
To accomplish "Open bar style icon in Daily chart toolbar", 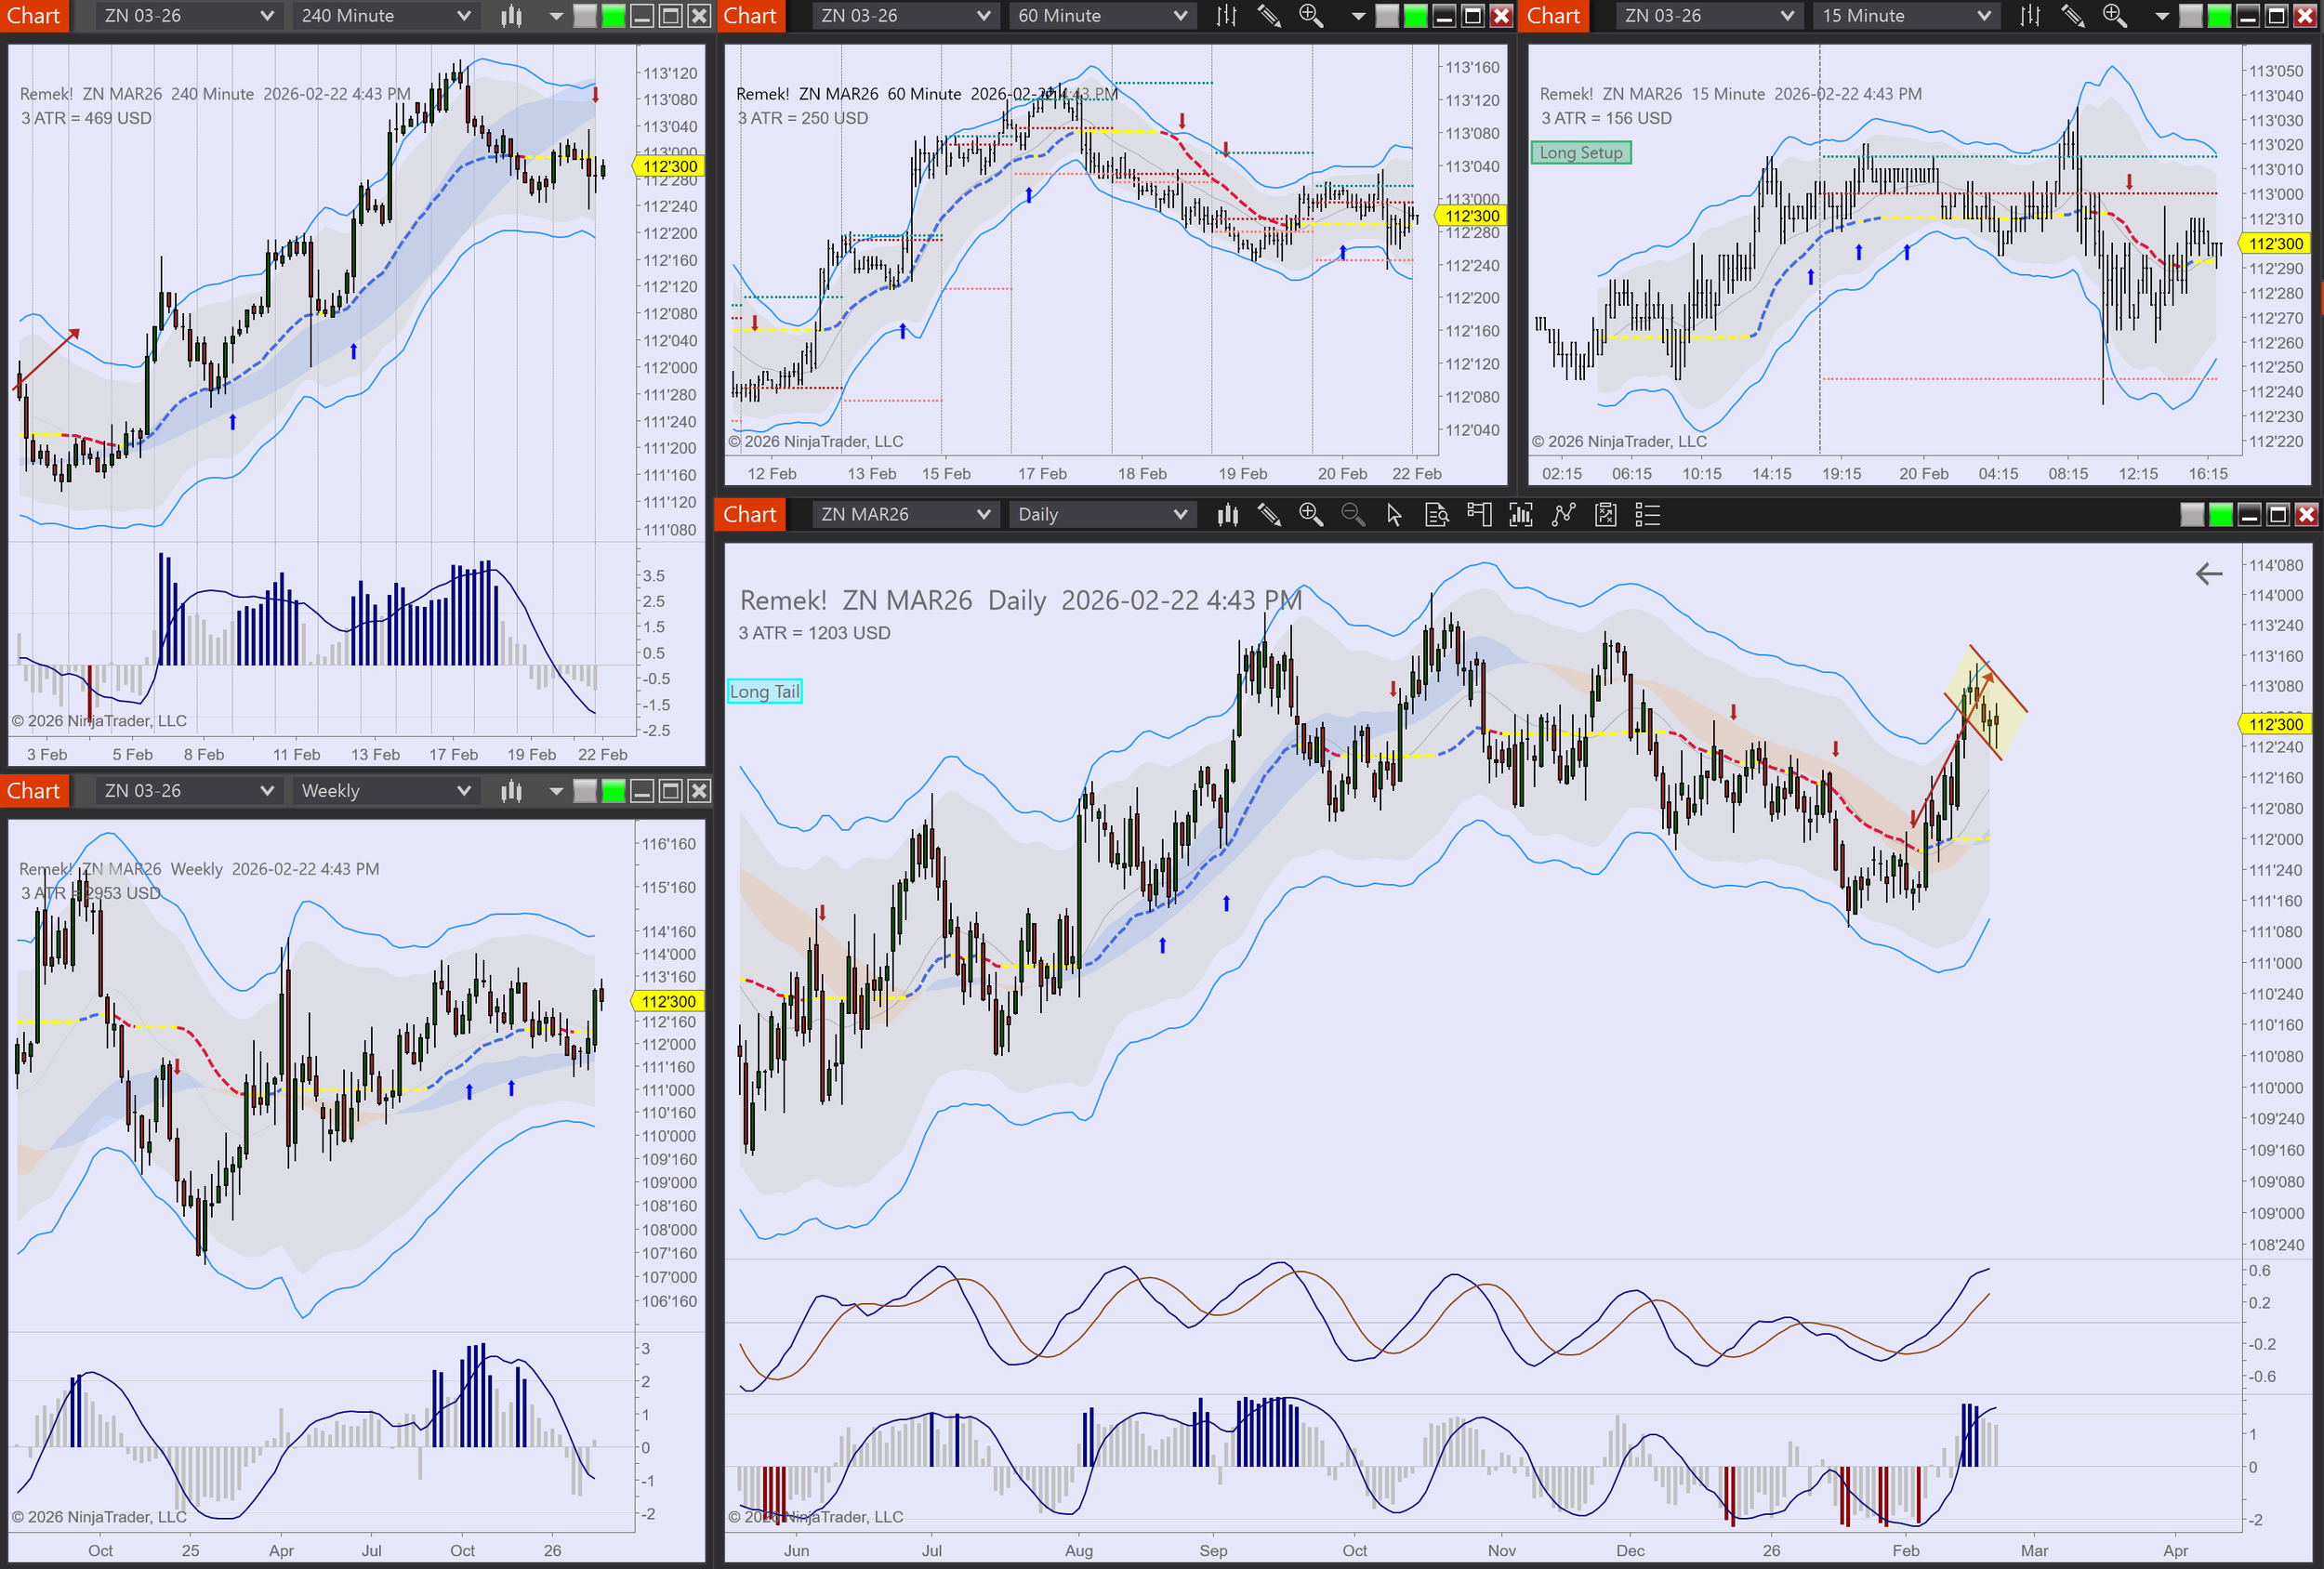I will pyautogui.click(x=1227, y=514).
